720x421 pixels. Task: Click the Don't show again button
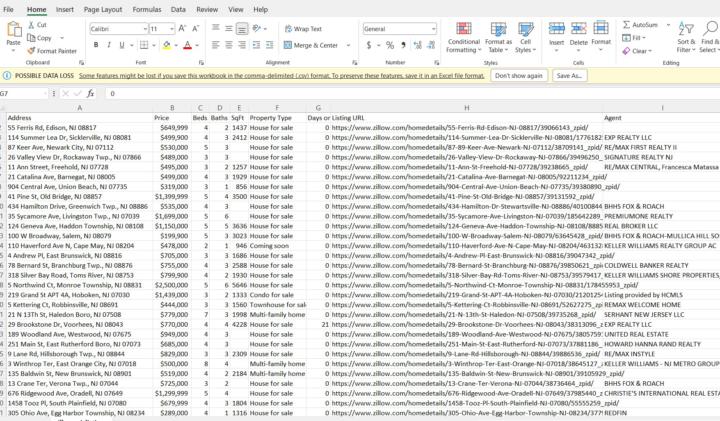[x=519, y=76]
